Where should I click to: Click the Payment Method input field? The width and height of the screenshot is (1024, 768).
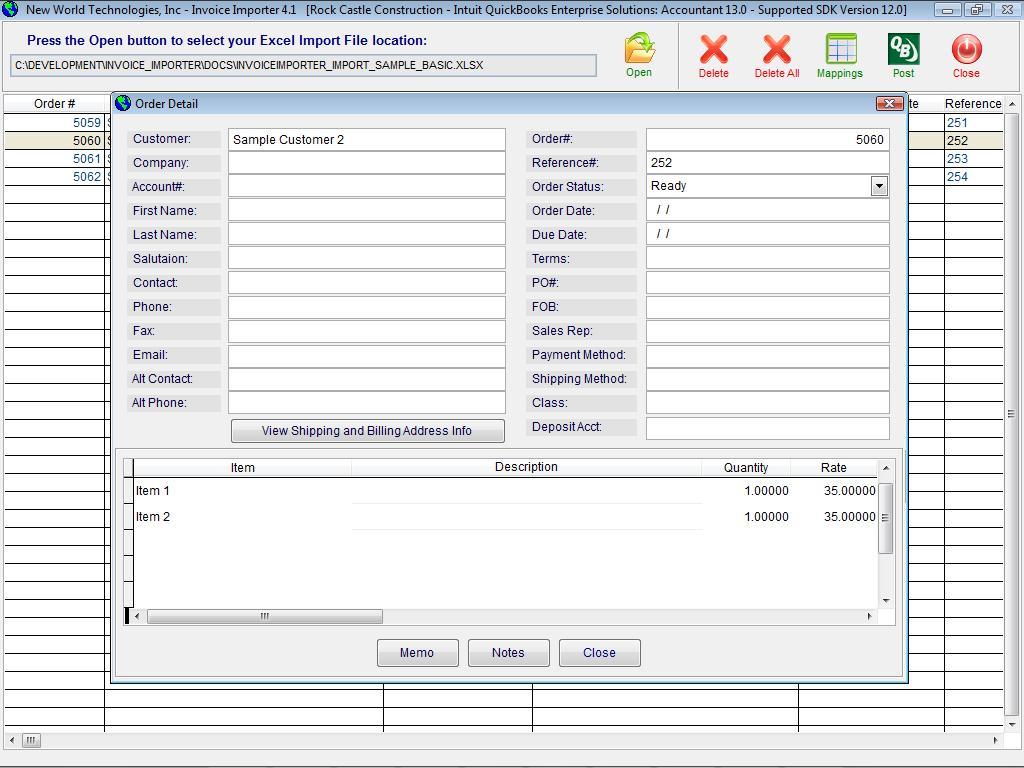tap(767, 355)
